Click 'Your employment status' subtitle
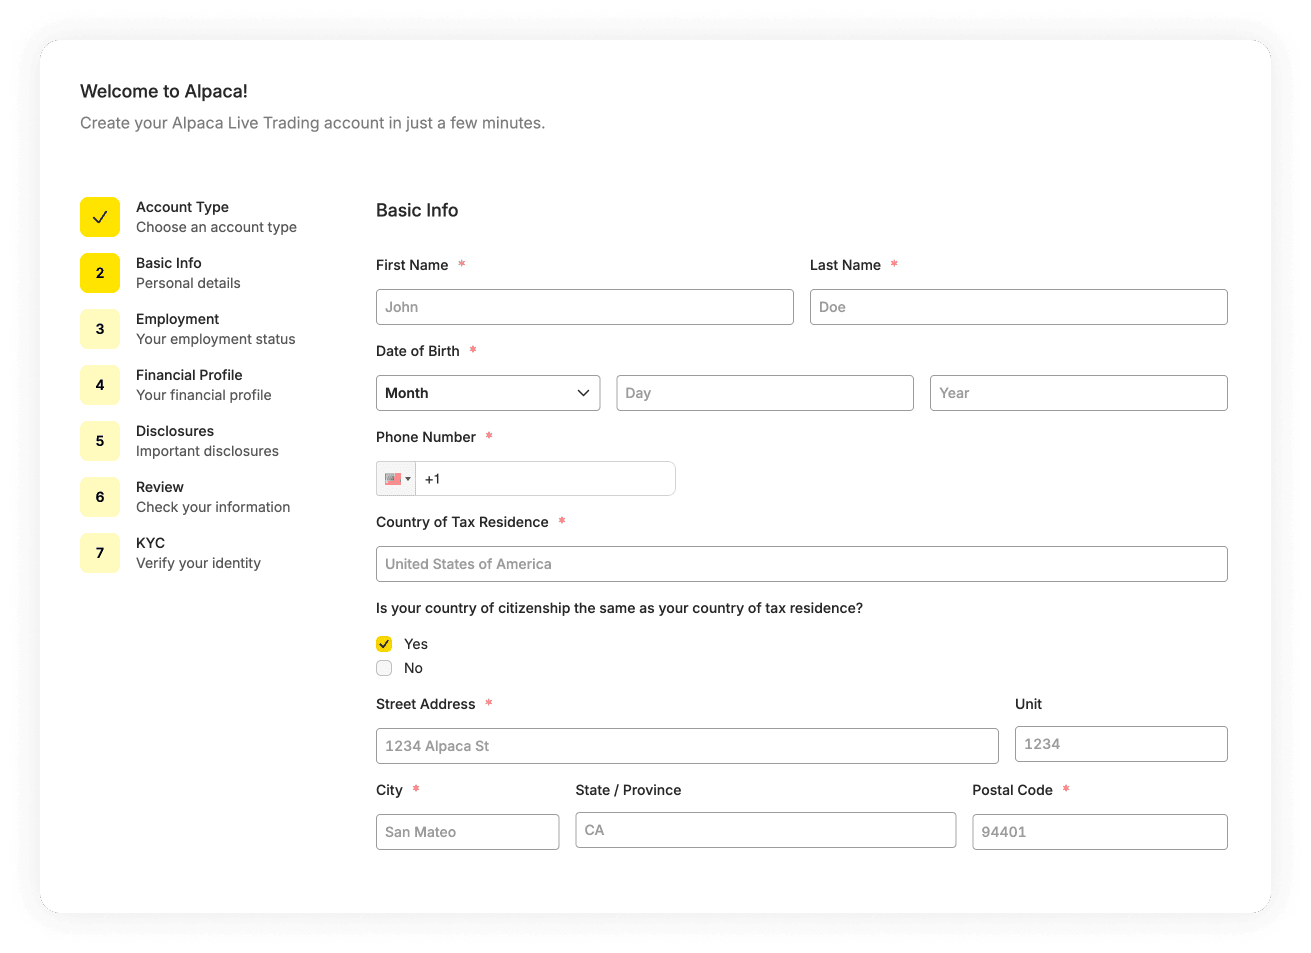Image resolution: width=1311 pixels, height=953 pixels. 216,339
